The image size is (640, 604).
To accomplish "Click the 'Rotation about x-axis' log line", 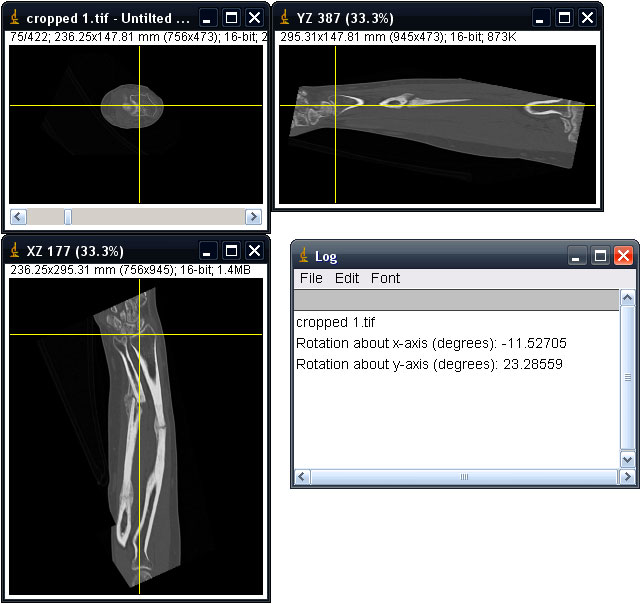I will click(x=431, y=343).
